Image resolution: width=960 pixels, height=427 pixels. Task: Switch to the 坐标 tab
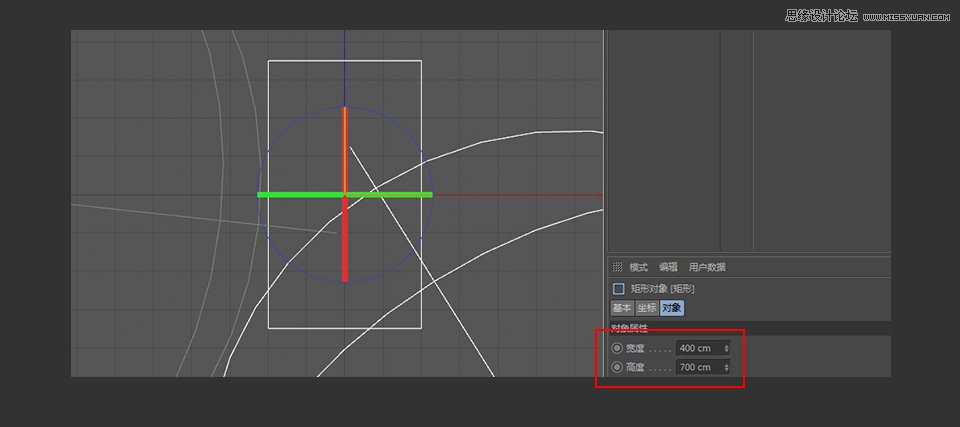click(x=647, y=308)
